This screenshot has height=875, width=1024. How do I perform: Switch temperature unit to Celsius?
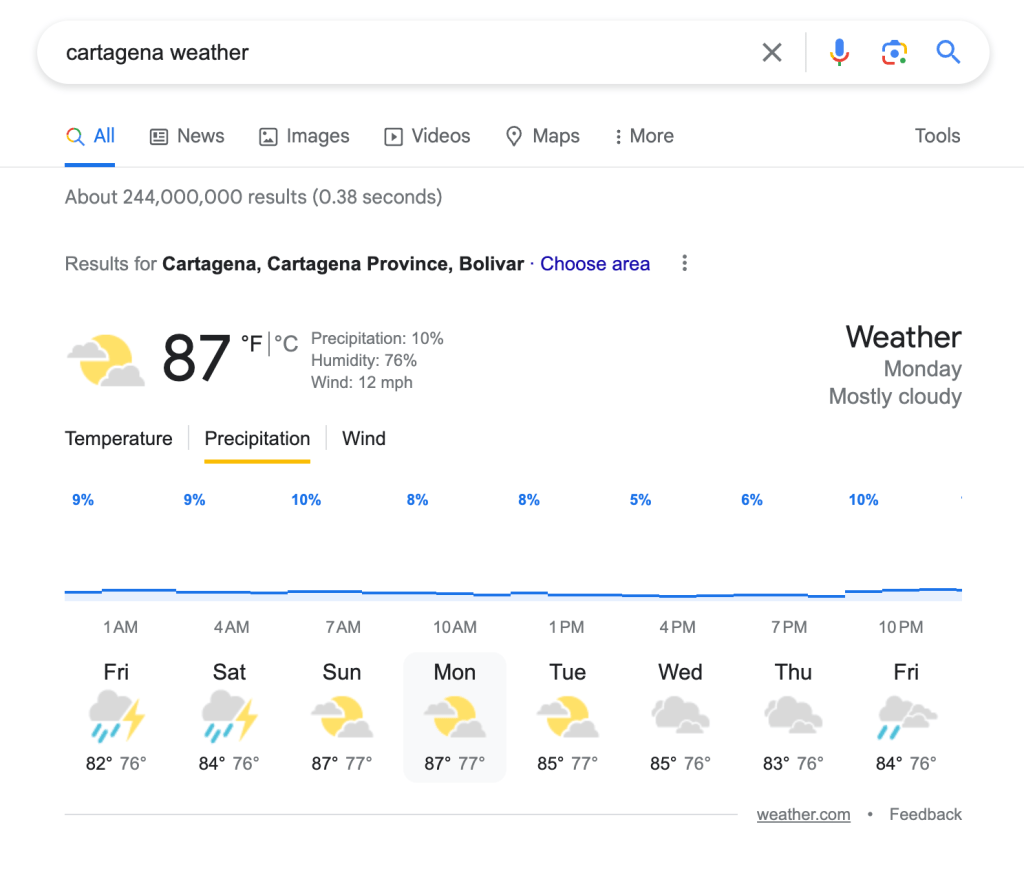coord(288,344)
